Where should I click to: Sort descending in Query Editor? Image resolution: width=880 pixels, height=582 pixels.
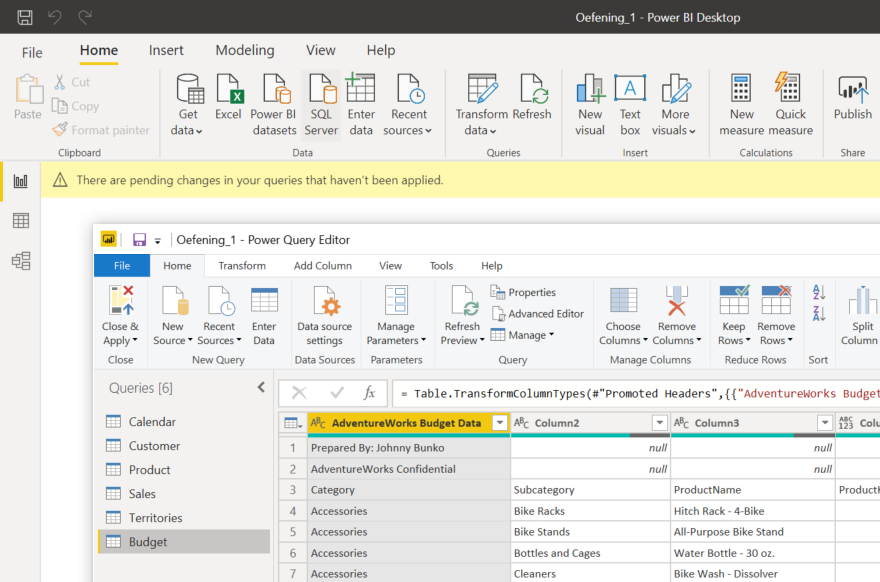(819, 314)
